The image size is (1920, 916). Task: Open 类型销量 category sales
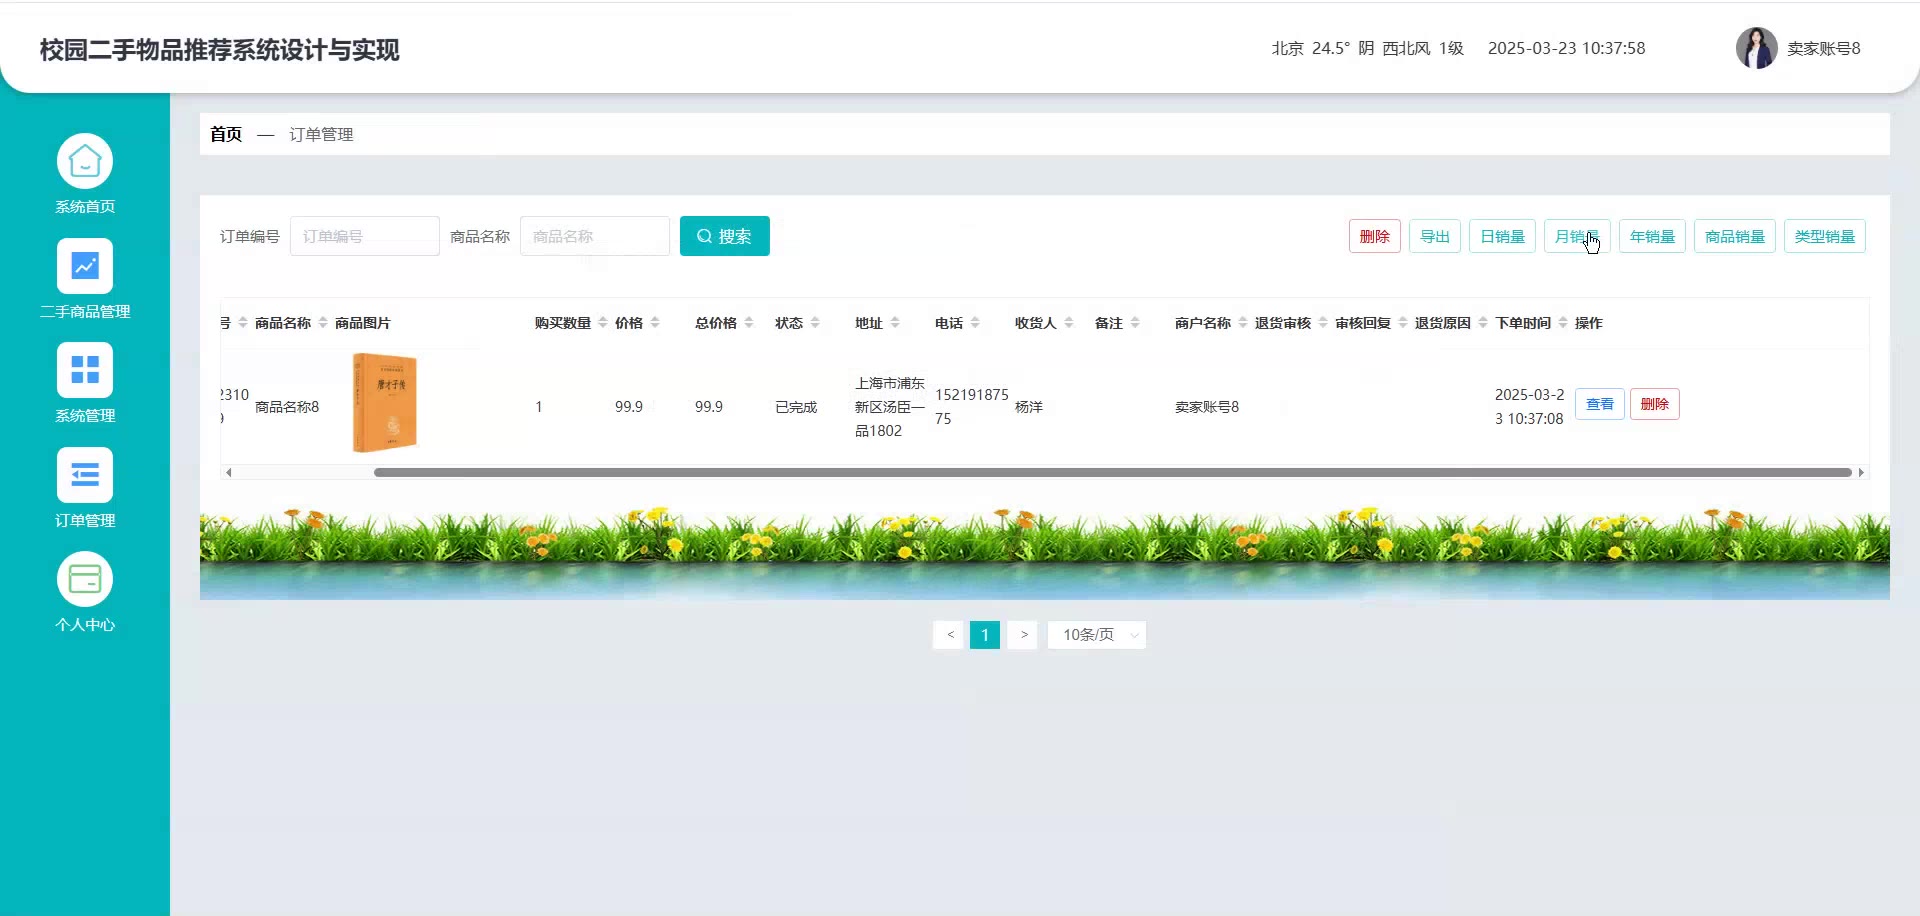pos(1825,236)
